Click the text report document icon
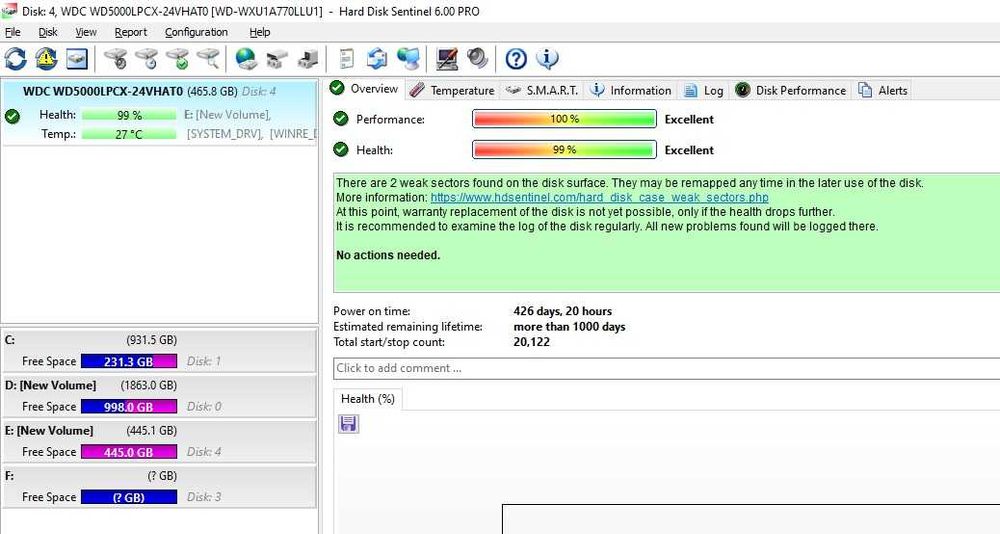 point(346,59)
